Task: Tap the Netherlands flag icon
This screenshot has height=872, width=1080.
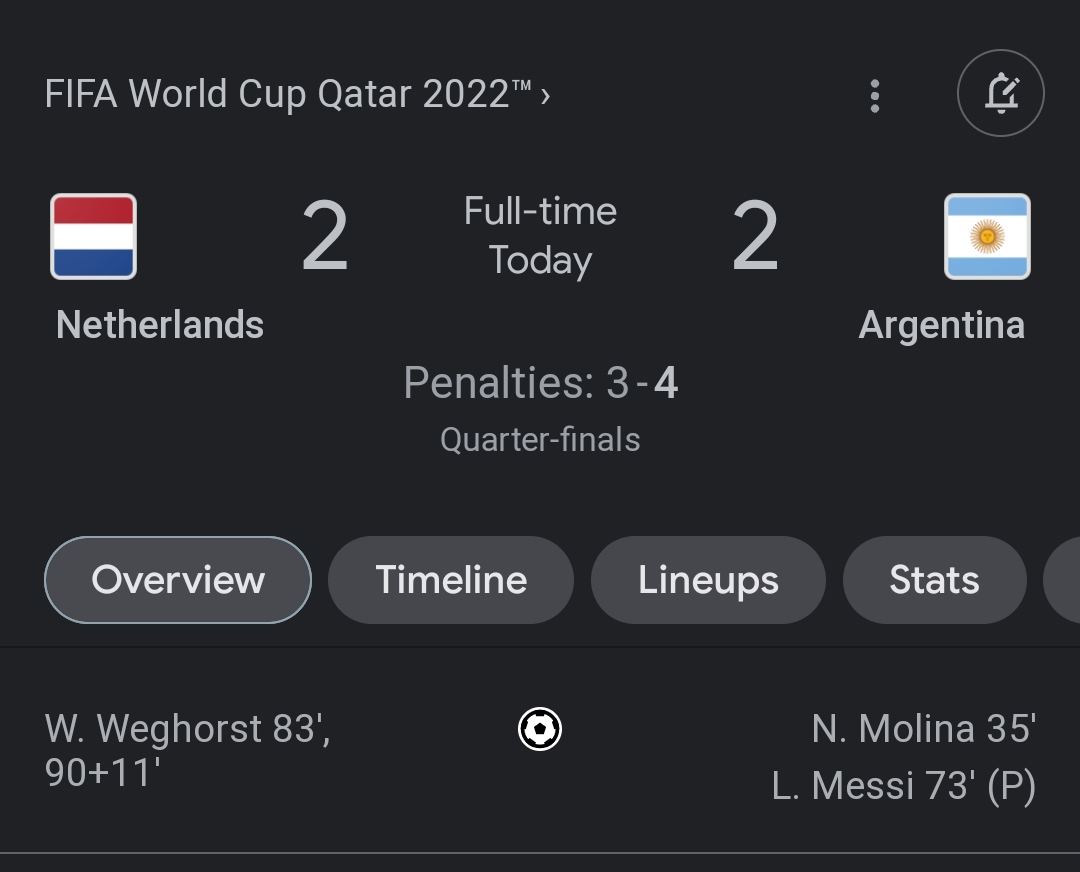Action: [94, 236]
